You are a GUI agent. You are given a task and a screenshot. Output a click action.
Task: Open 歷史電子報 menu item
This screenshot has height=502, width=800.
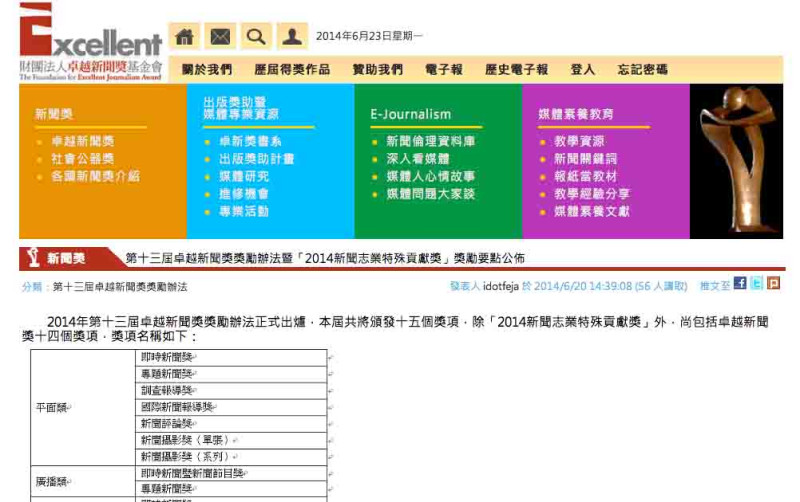click(516, 69)
